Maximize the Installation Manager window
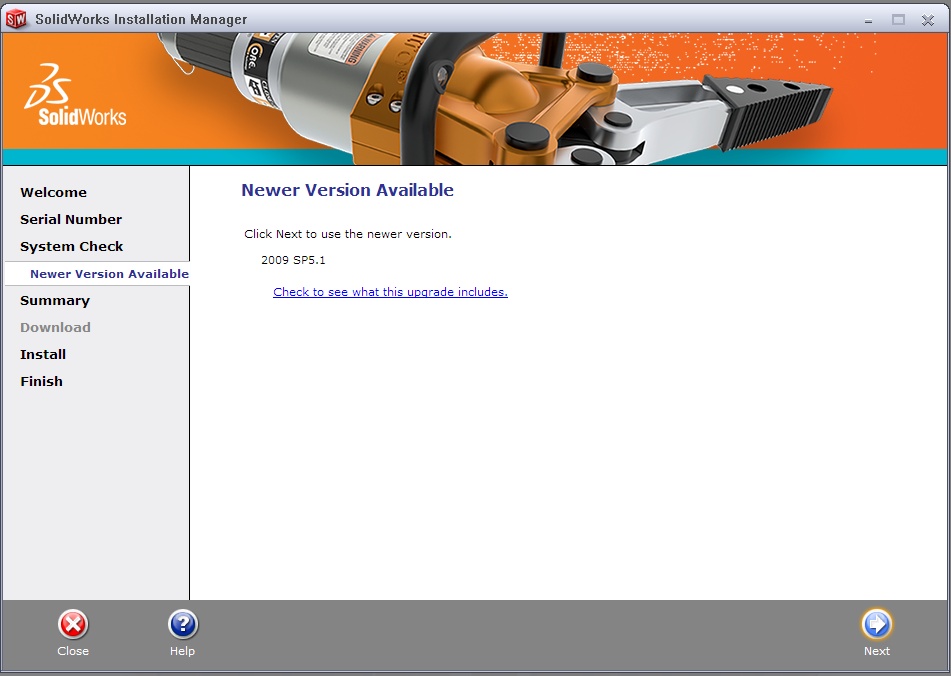 898,20
